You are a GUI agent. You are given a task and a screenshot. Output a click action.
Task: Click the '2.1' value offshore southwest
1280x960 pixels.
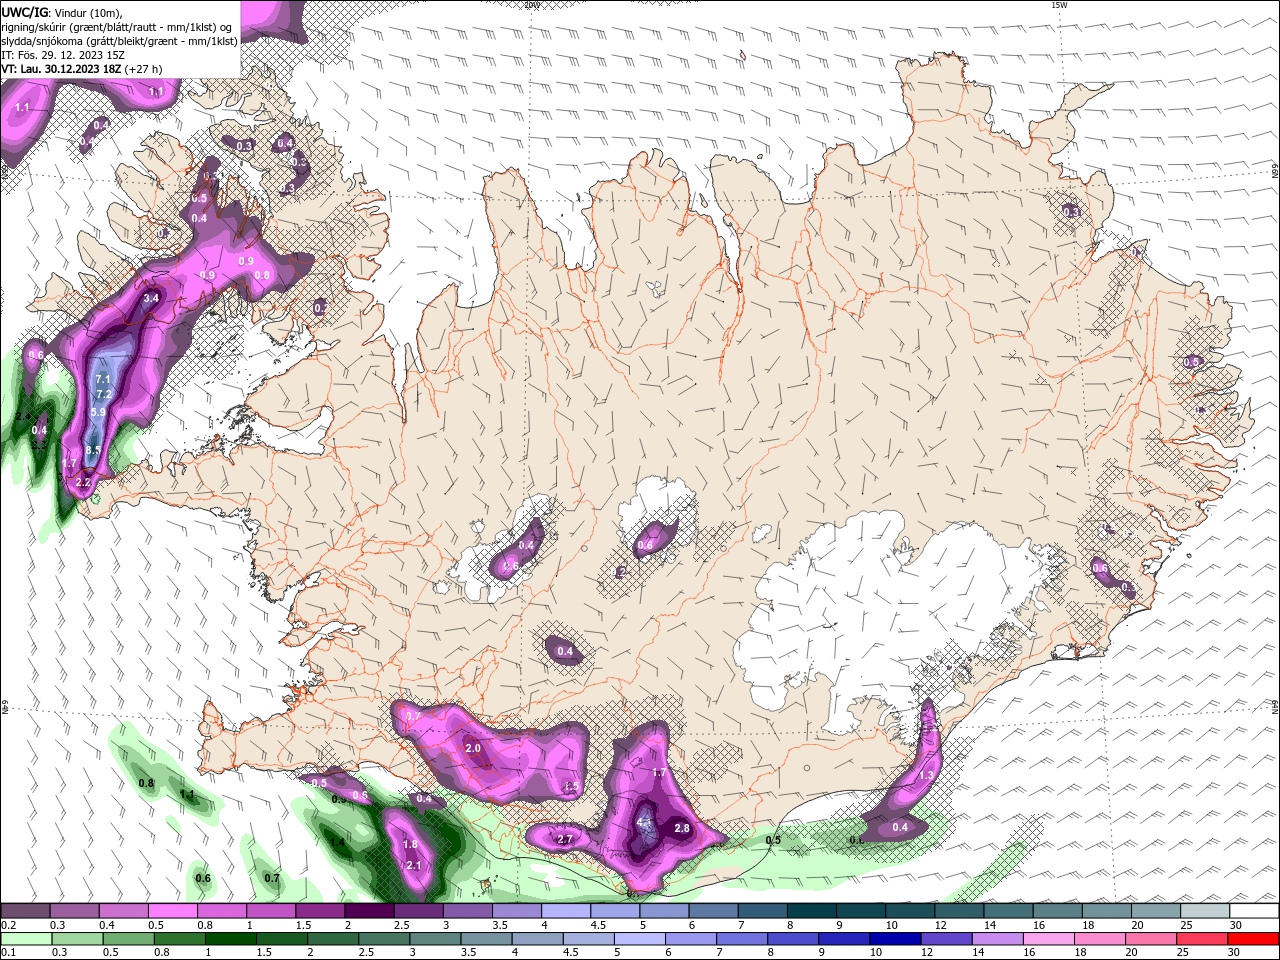pyautogui.click(x=414, y=866)
